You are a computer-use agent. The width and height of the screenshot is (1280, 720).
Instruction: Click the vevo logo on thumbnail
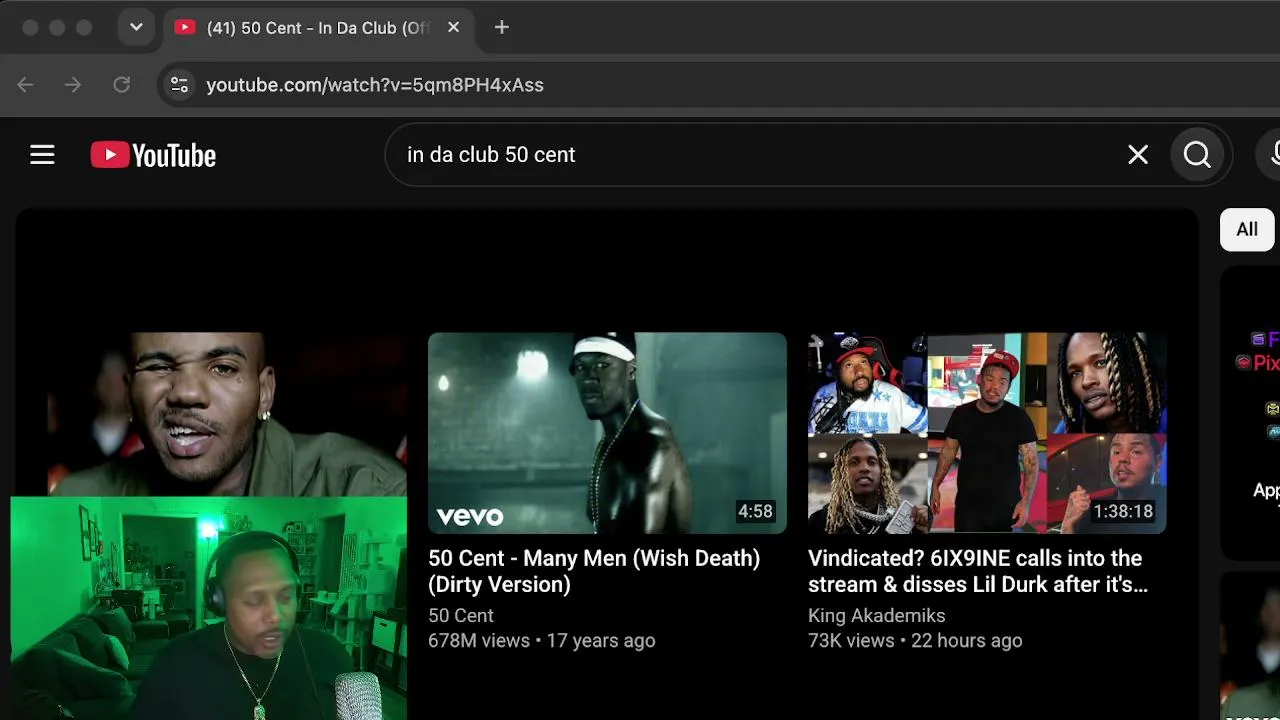pyautogui.click(x=470, y=516)
